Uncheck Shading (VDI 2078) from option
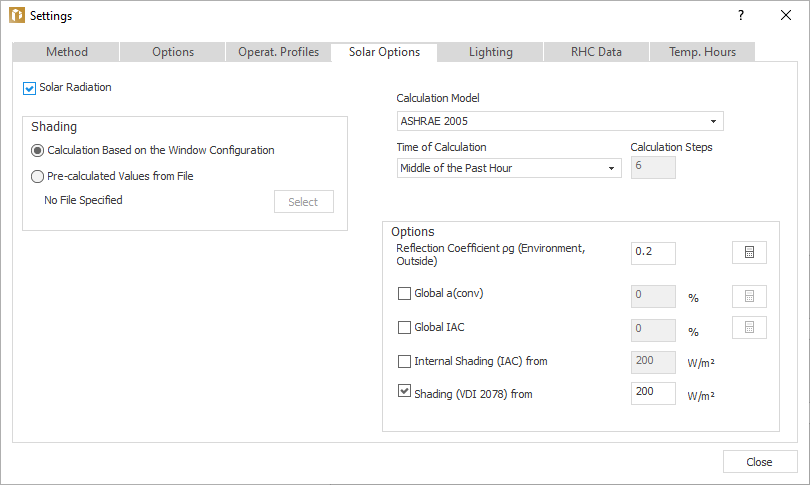This screenshot has height=485, width=810. point(404,391)
